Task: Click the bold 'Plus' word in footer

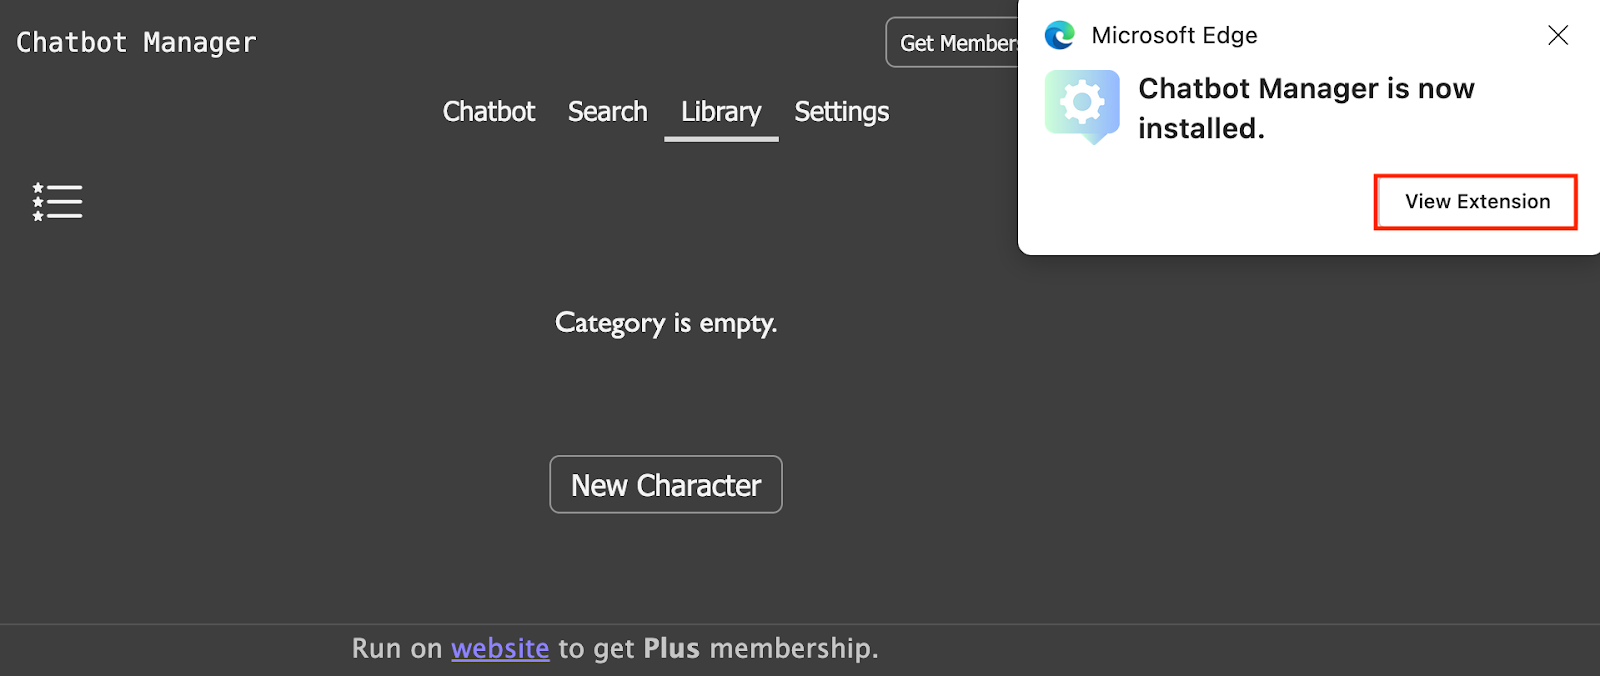Action: (x=671, y=649)
